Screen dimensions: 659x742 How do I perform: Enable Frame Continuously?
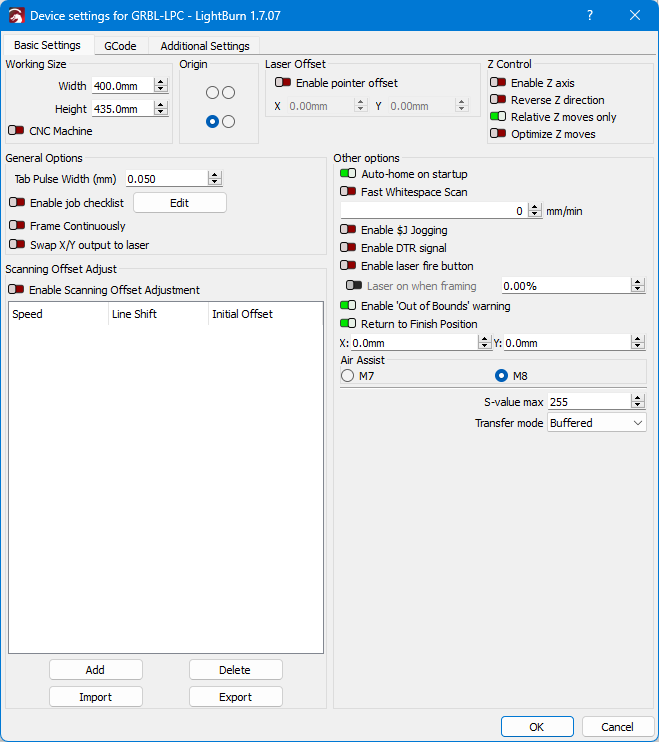(x=17, y=225)
